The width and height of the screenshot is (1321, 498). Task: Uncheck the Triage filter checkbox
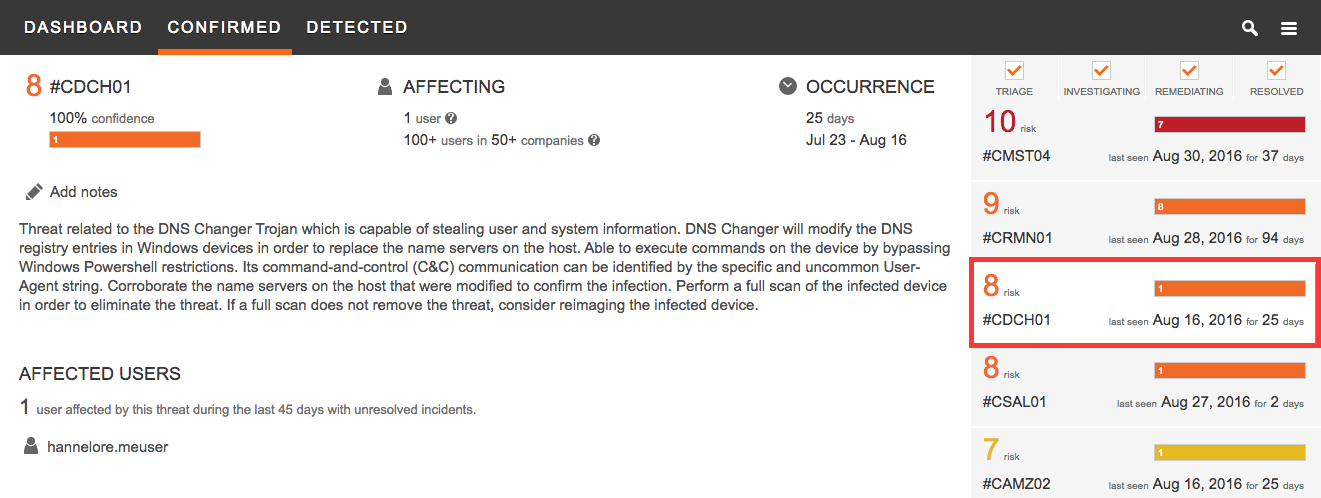tap(1014, 70)
